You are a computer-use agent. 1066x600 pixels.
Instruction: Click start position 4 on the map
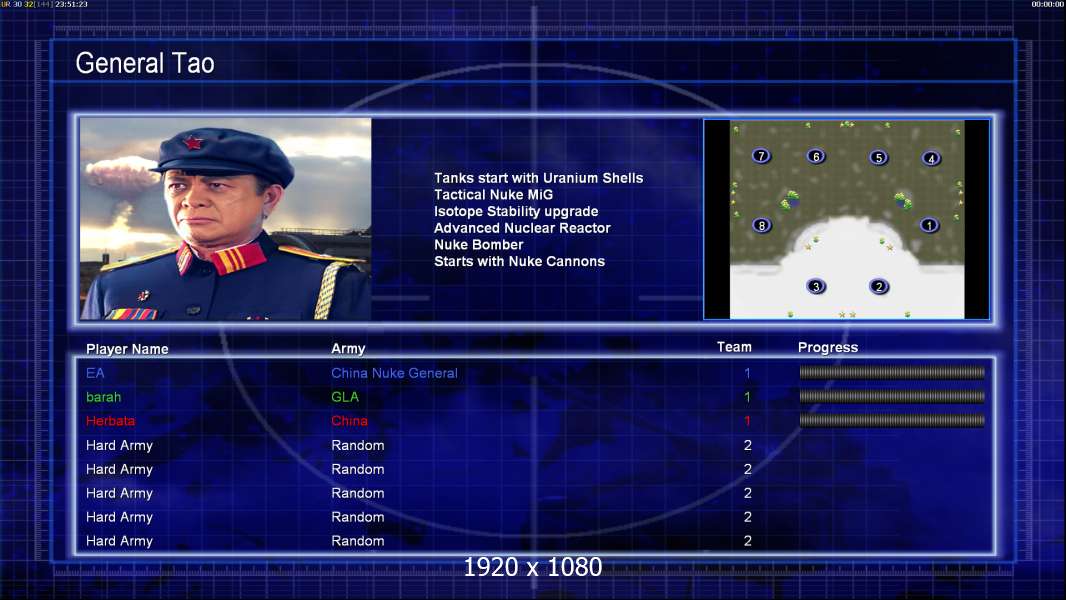pyautogui.click(x=931, y=158)
